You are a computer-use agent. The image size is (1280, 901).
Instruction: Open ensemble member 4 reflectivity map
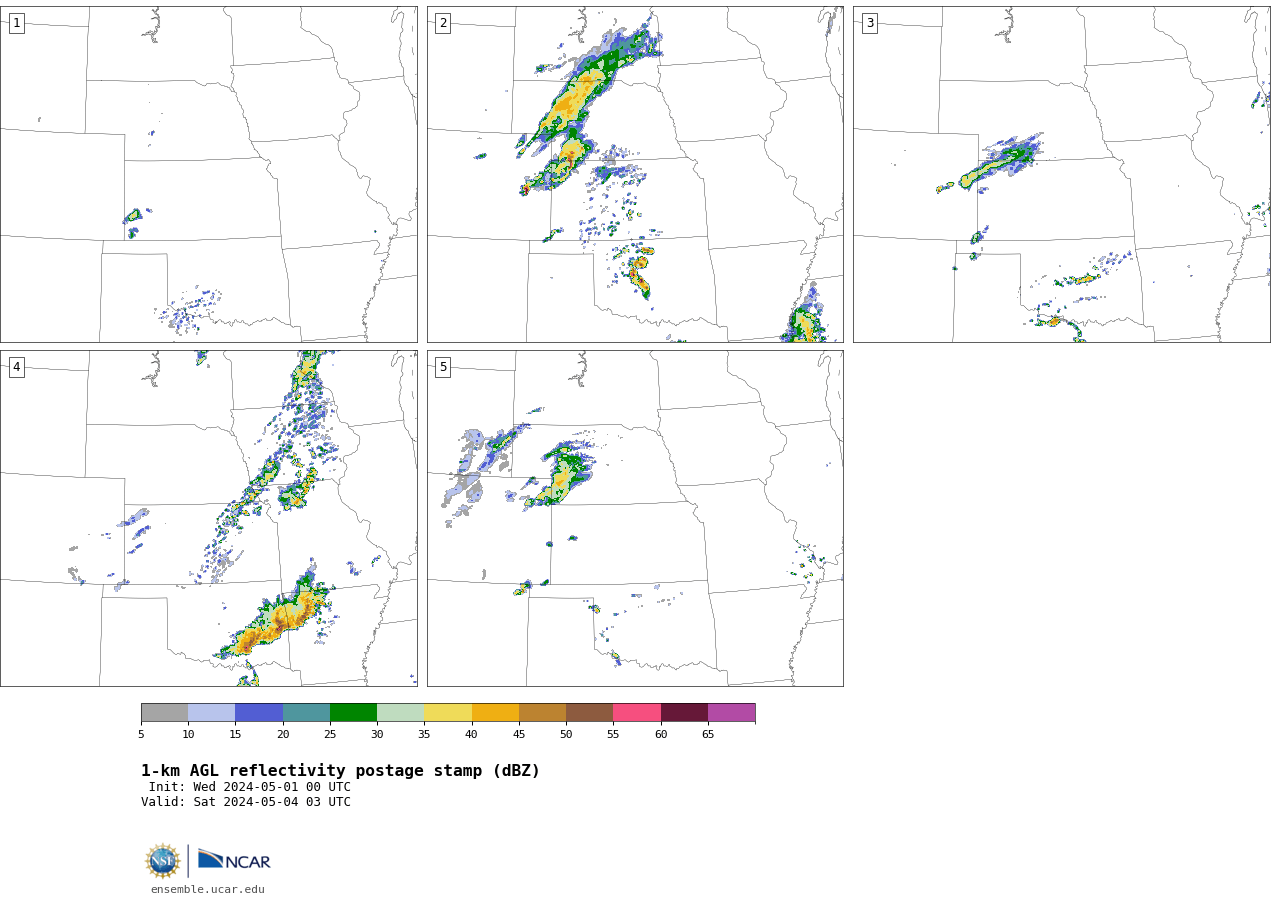pyautogui.click(x=208, y=518)
